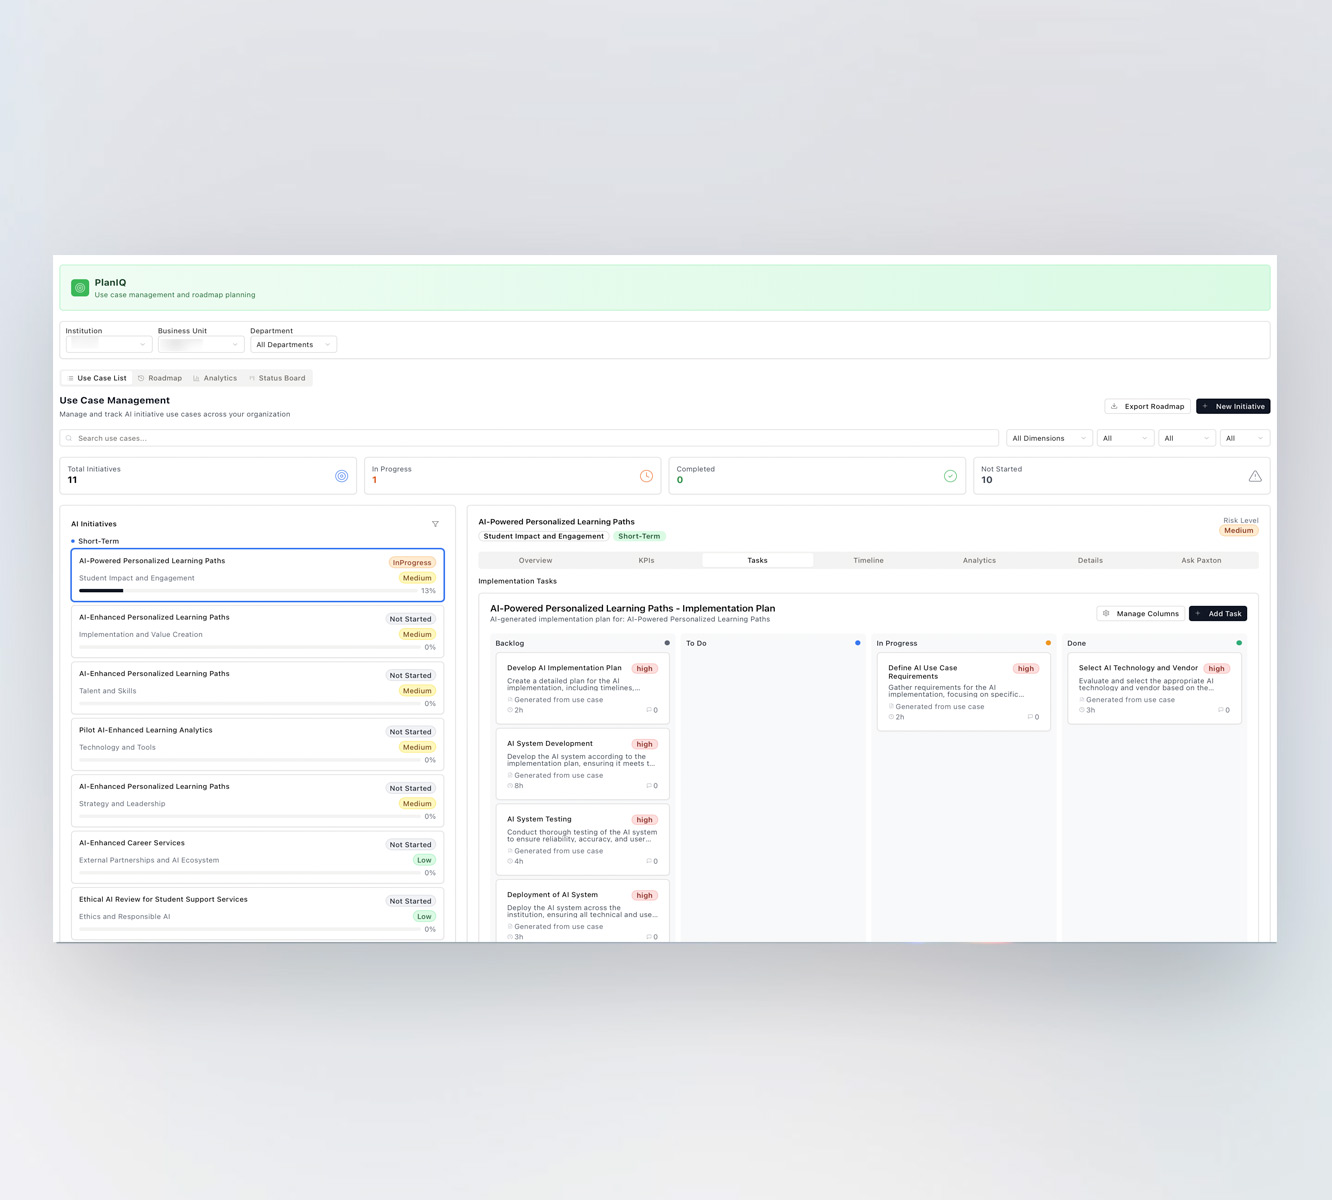
Task: Click the PlanIQ logo icon
Action: point(80,288)
